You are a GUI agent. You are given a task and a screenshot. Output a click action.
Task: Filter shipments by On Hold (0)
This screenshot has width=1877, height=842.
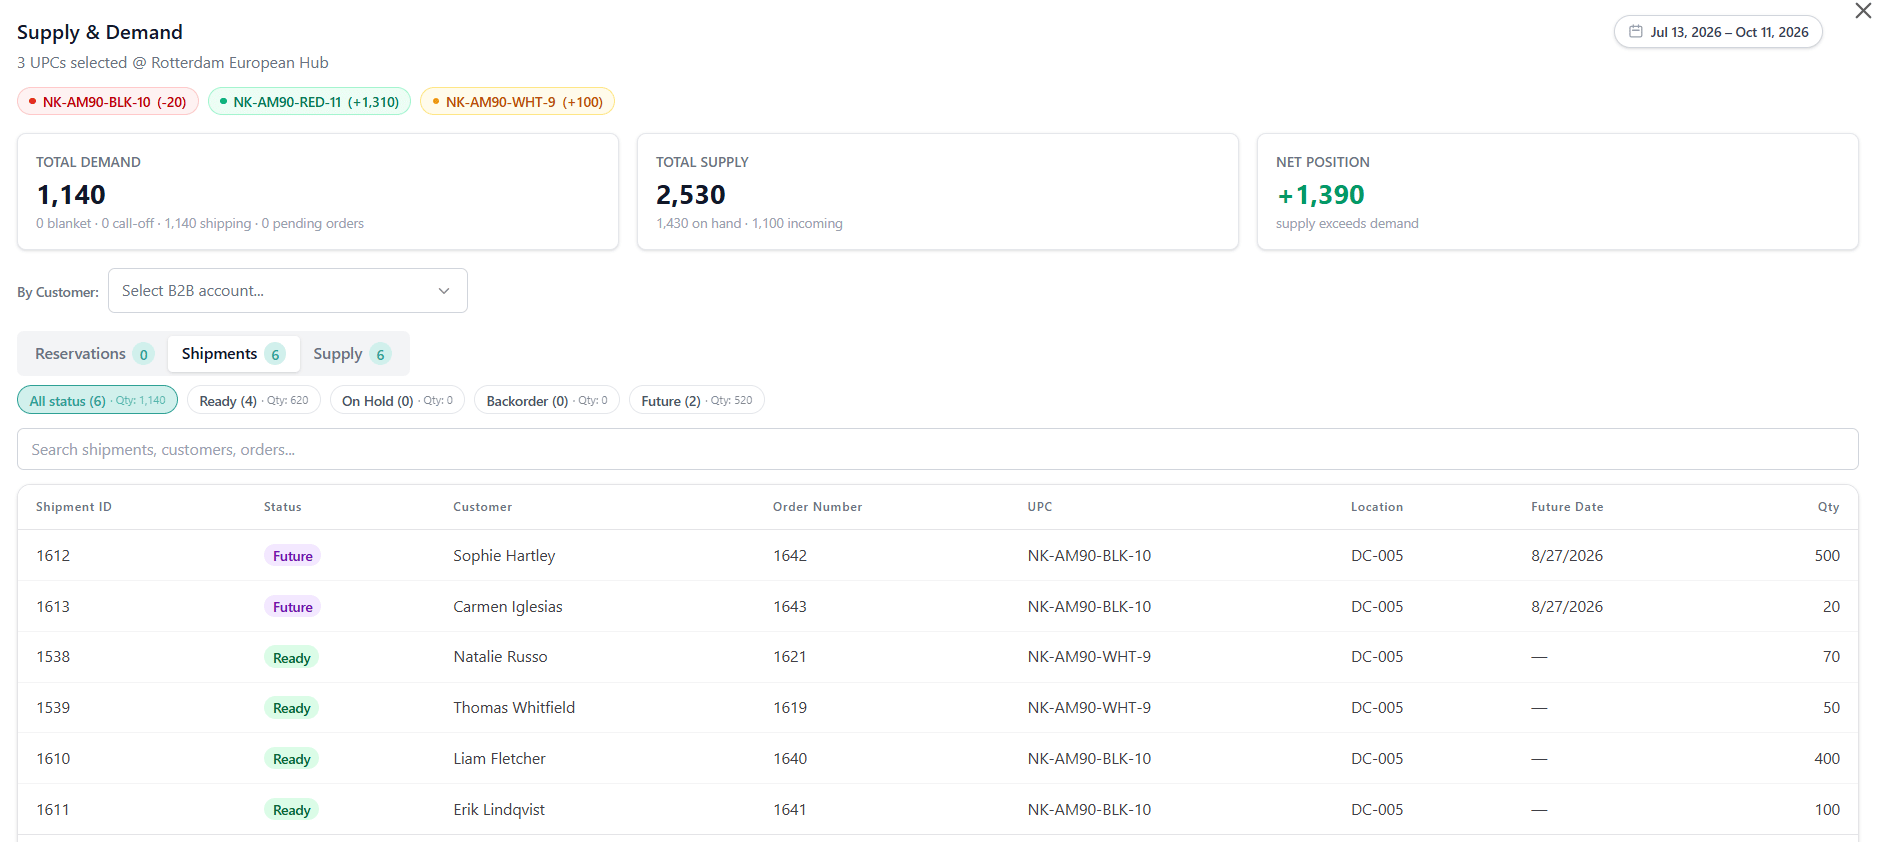click(397, 400)
